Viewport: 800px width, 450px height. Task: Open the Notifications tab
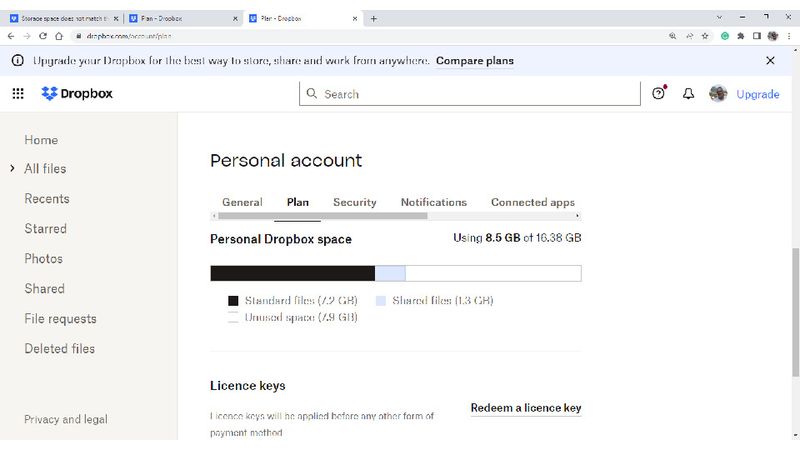[434, 202]
